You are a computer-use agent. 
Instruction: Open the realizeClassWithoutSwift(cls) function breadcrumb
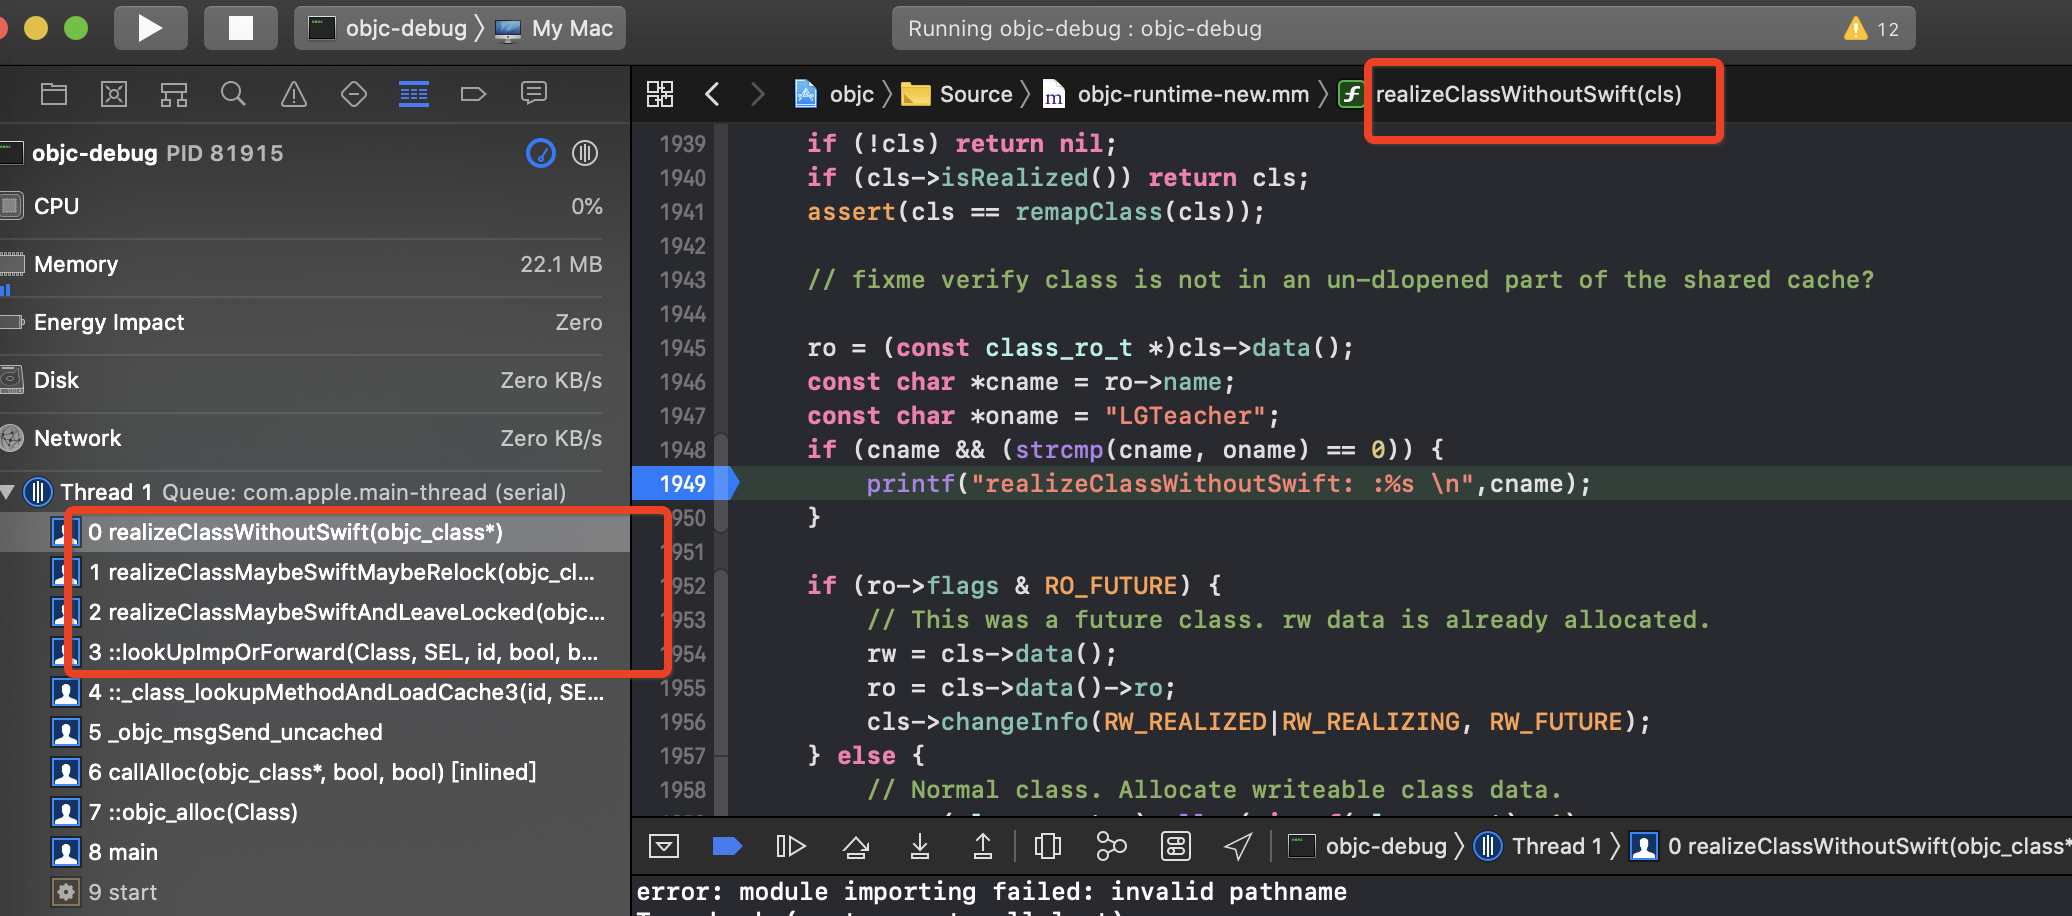pyautogui.click(x=1510, y=94)
